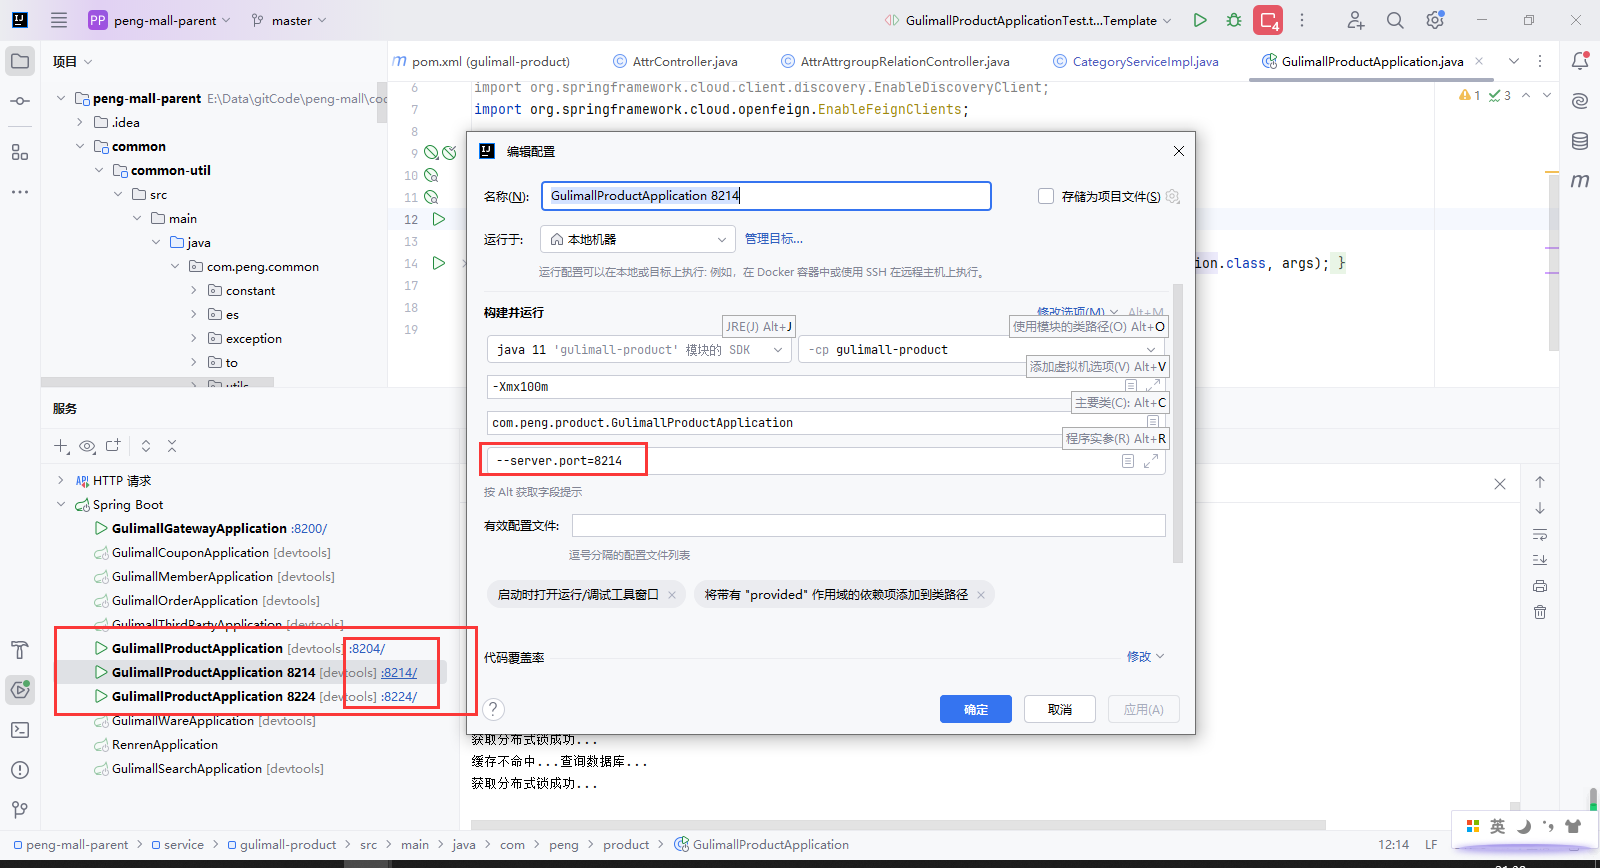Viewport: 1600px width, 868px height.
Task: Switch to CategoryServiceImpl.java tab
Action: (x=1136, y=61)
